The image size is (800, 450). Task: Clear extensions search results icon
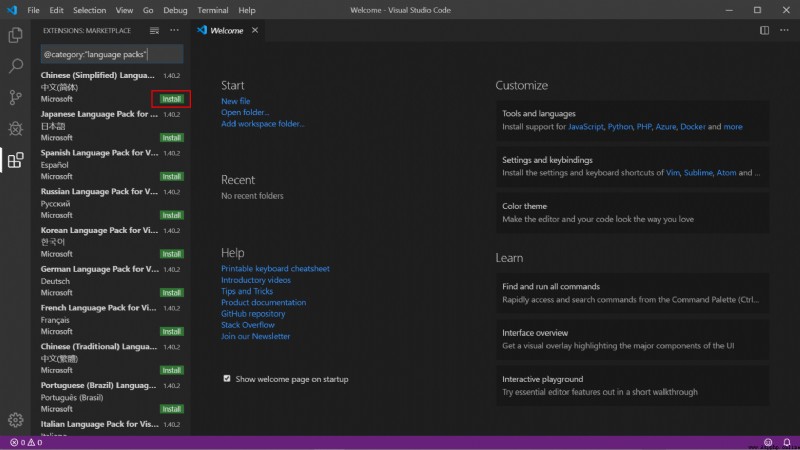[154, 31]
